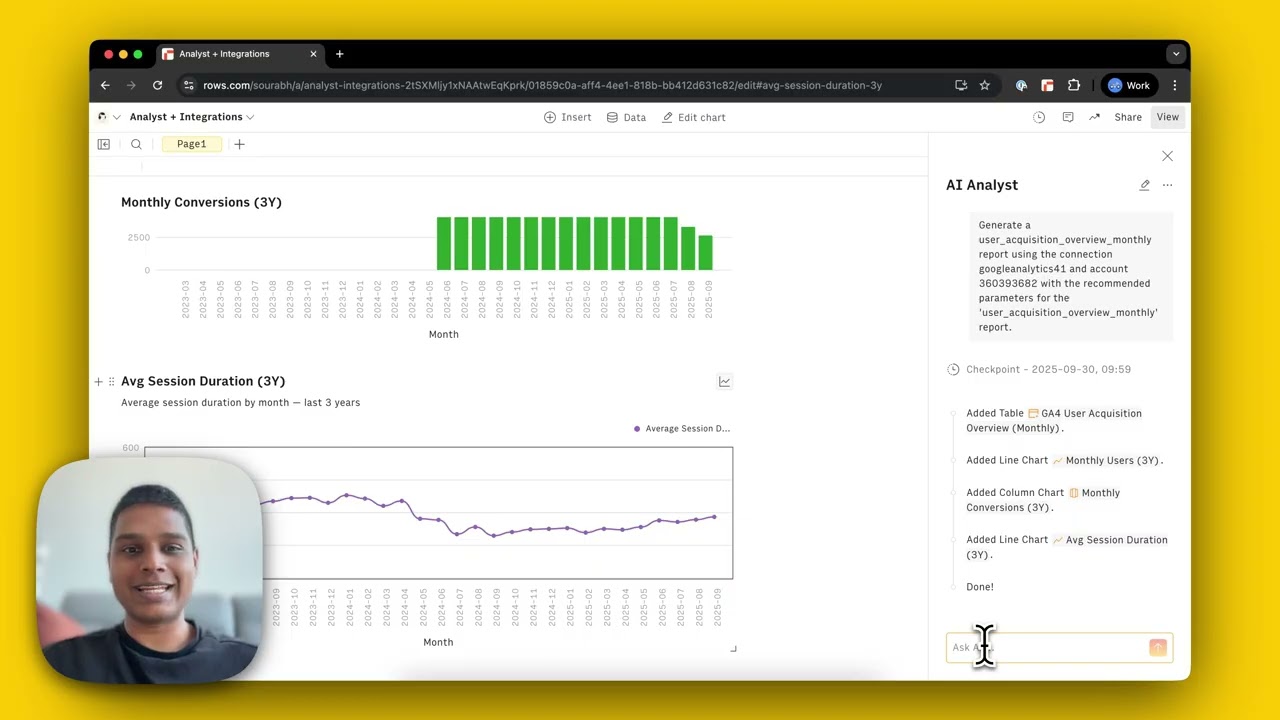
Task: Open the Avg Session Duration (3Y) link in chat
Action: click(x=1067, y=547)
